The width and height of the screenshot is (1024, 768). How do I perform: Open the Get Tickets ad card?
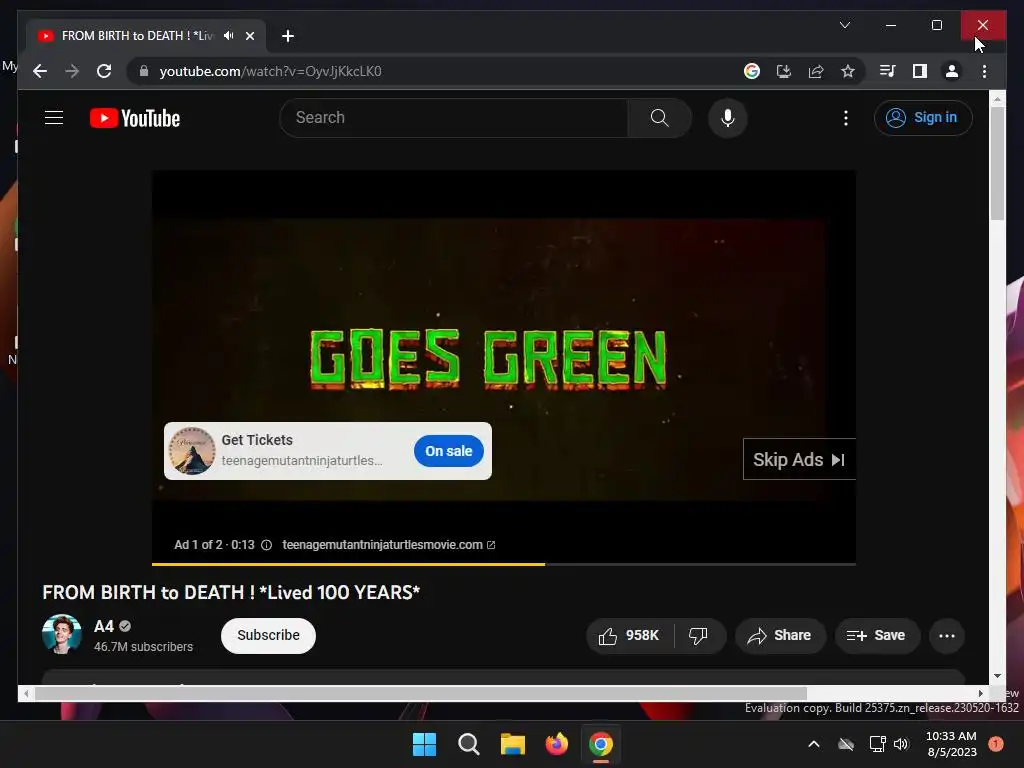tap(327, 451)
